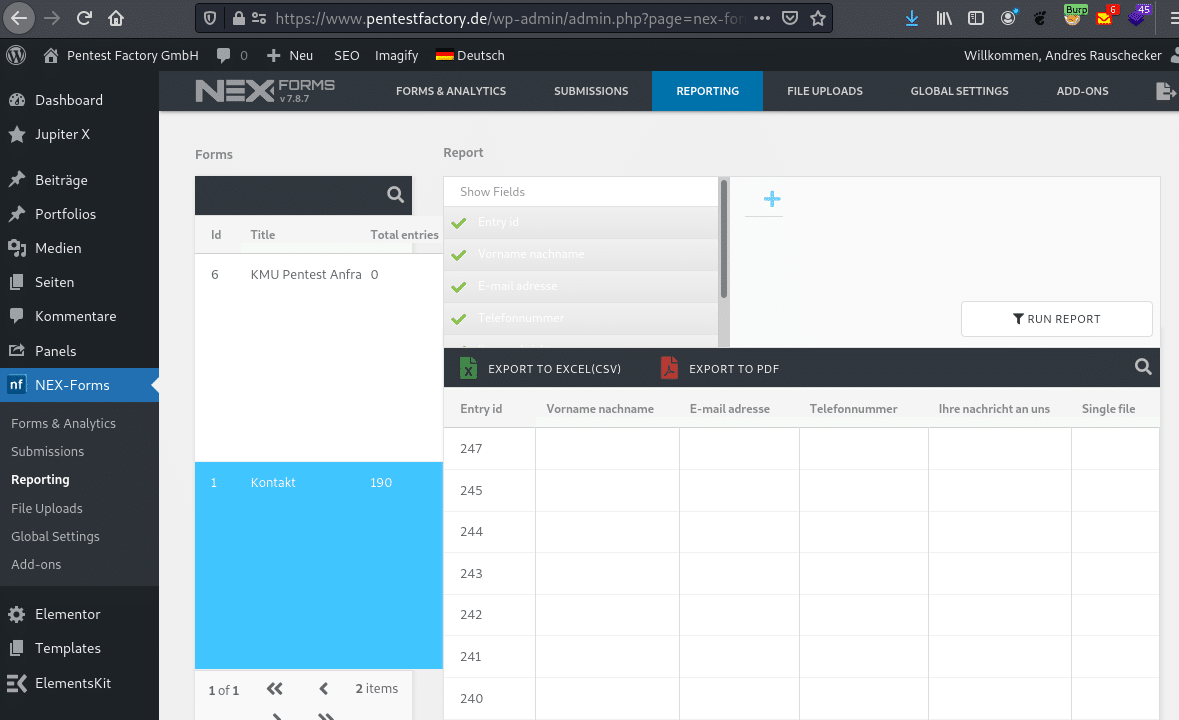Screen dimensions: 1179x720
Task: Click the NEX-Forms logo
Action: point(265,91)
